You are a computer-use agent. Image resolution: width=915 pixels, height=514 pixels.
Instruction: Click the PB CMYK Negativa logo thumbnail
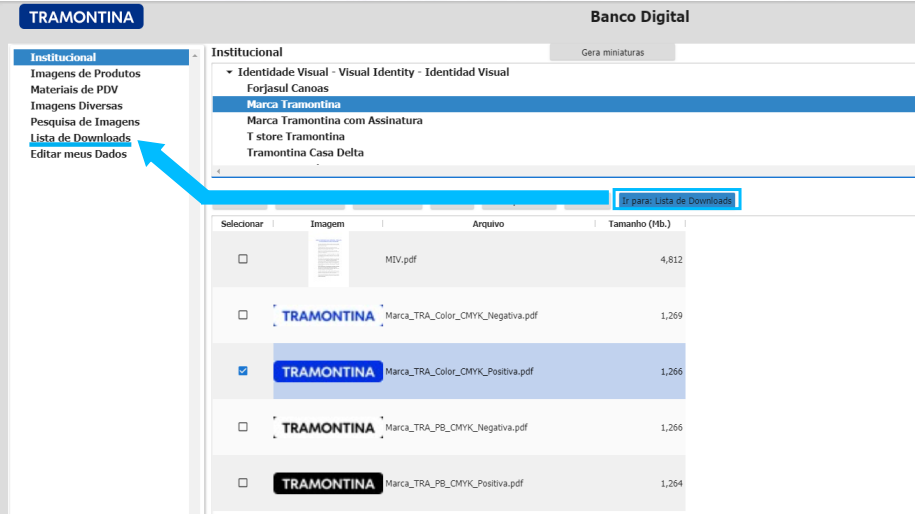tap(328, 428)
